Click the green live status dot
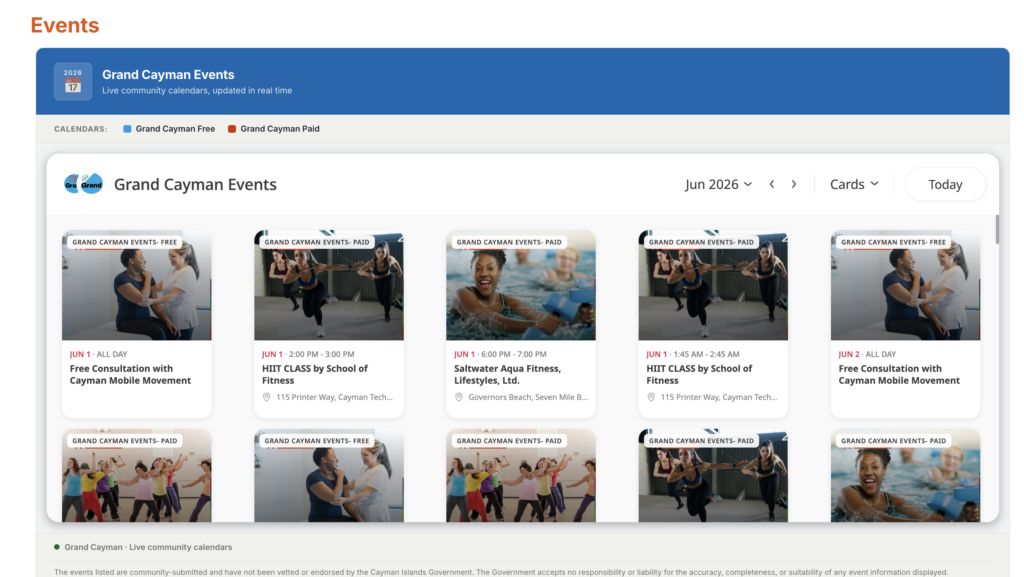This screenshot has width=1024, height=577. pyautogui.click(x=57, y=547)
